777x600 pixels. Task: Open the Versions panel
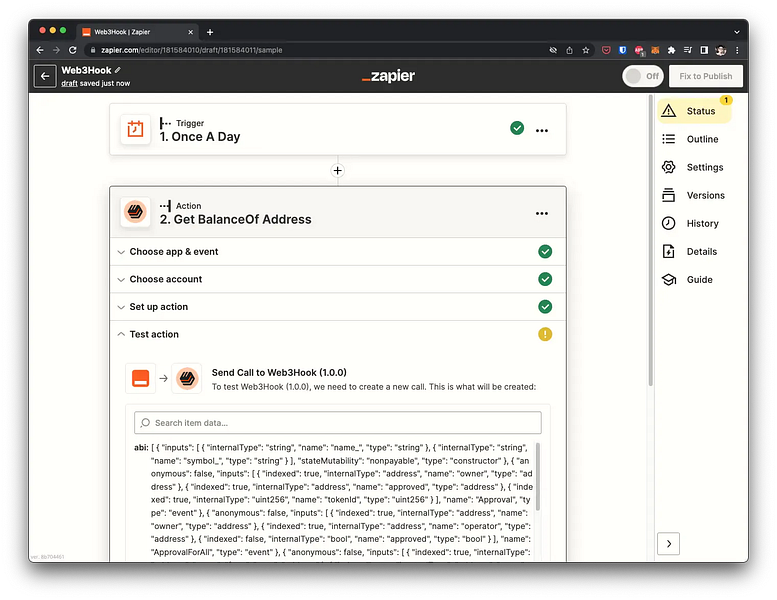coord(694,195)
